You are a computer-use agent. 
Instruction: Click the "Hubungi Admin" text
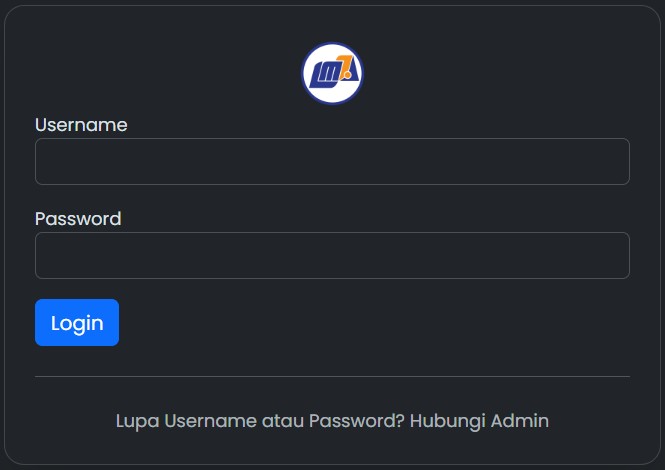[x=479, y=421]
